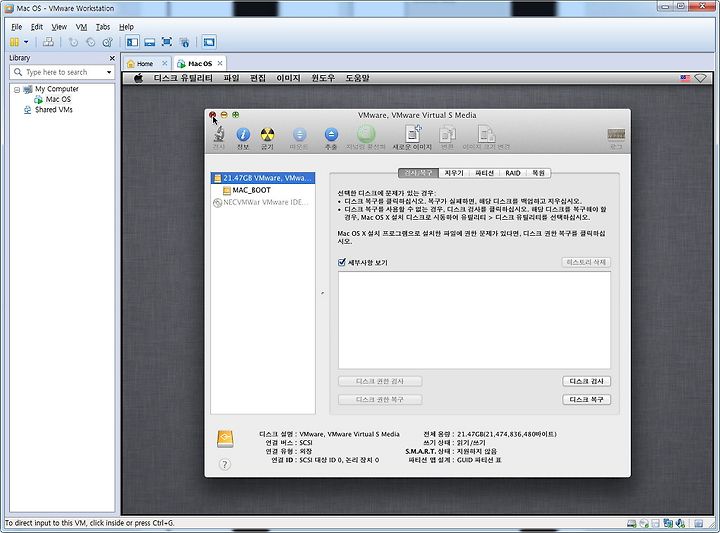720x533 pixels.
Task: Click the CD/DVD status bar icon
Action: pos(644,523)
